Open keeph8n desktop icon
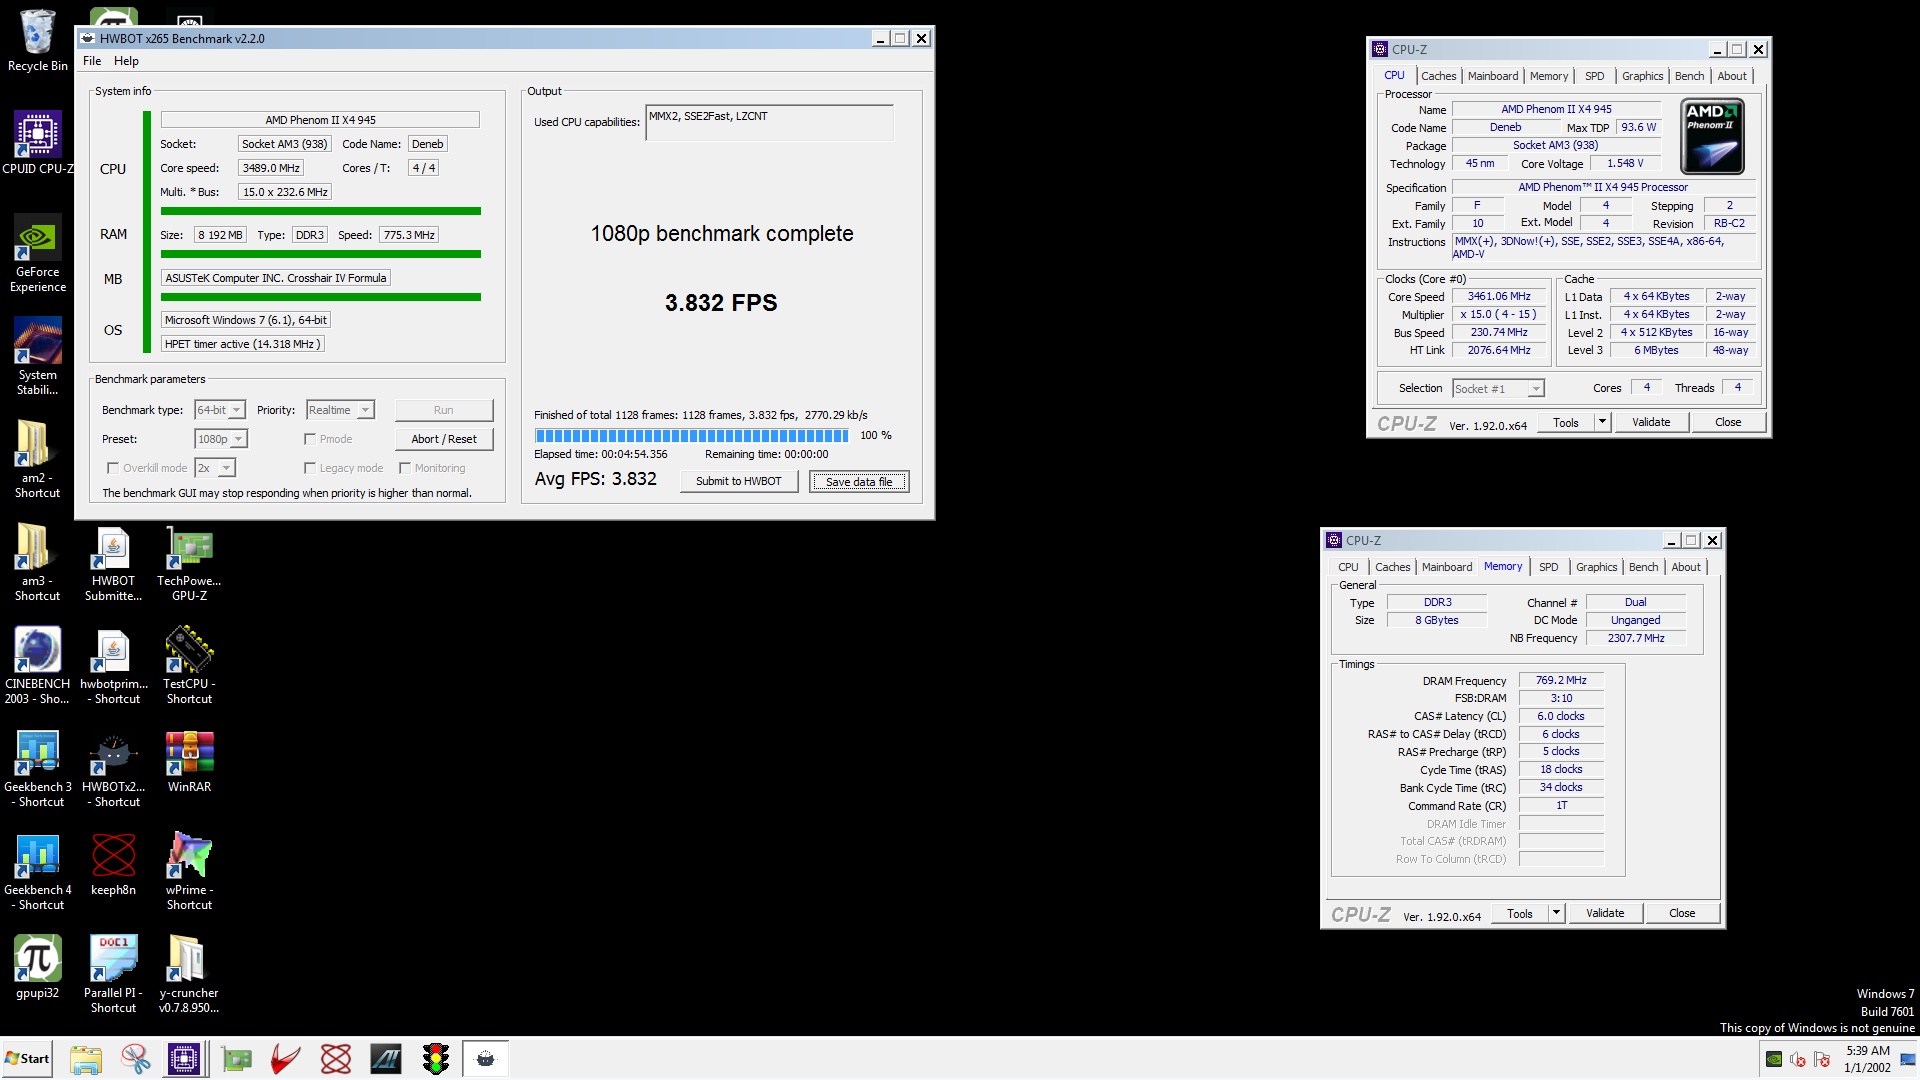 click(113, 864)
